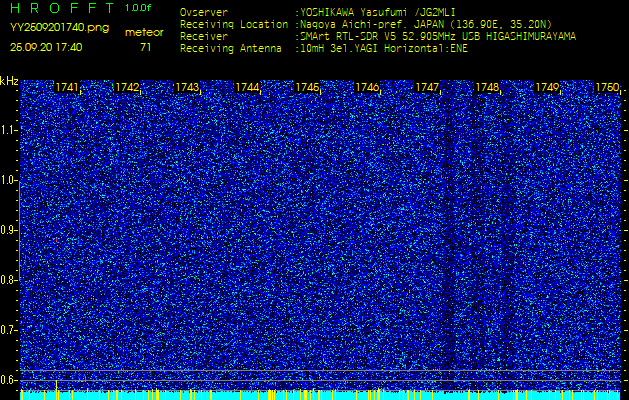Click the 0.7 kHz axis label

click(7, 330)
